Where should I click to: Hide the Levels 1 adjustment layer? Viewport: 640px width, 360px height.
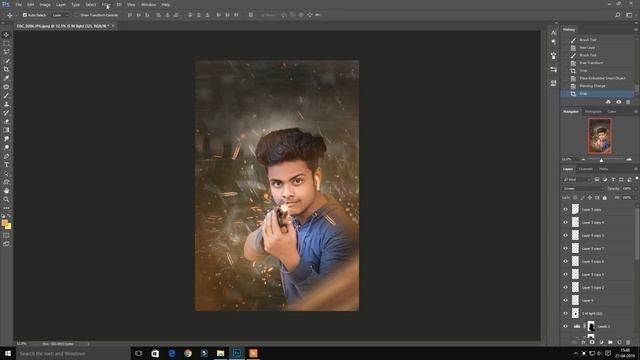tap(566, 327)
